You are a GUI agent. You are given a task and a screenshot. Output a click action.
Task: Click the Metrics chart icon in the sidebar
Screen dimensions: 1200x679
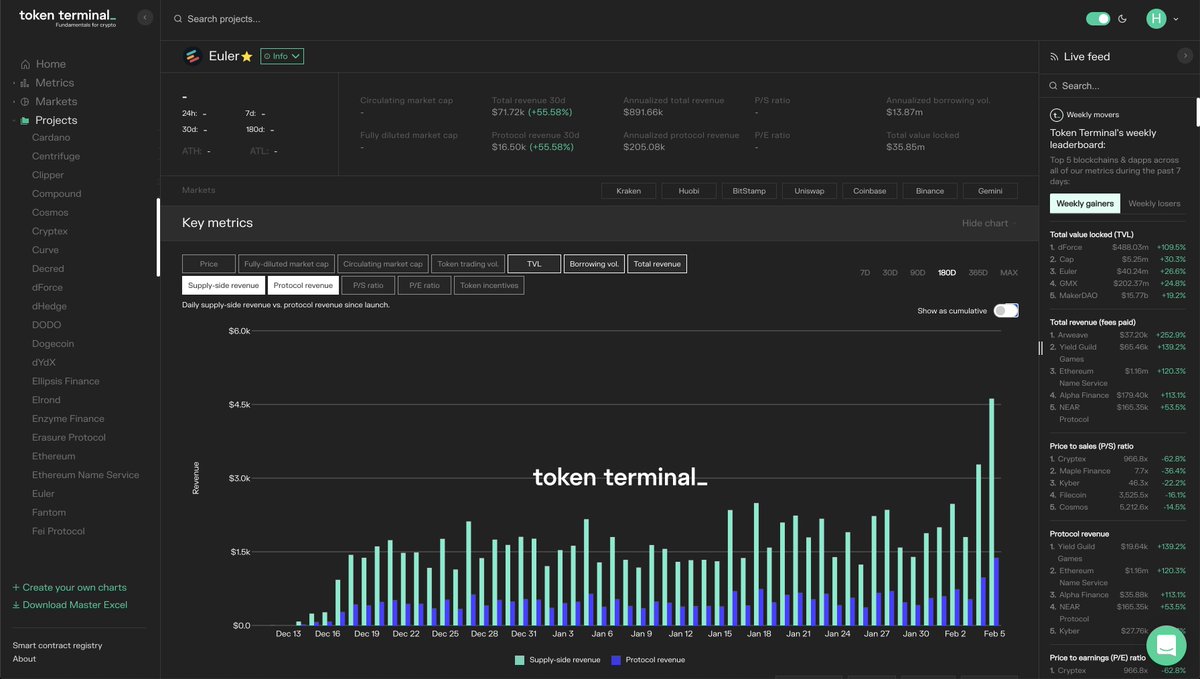pyautogui.click(x=25, y=83)
